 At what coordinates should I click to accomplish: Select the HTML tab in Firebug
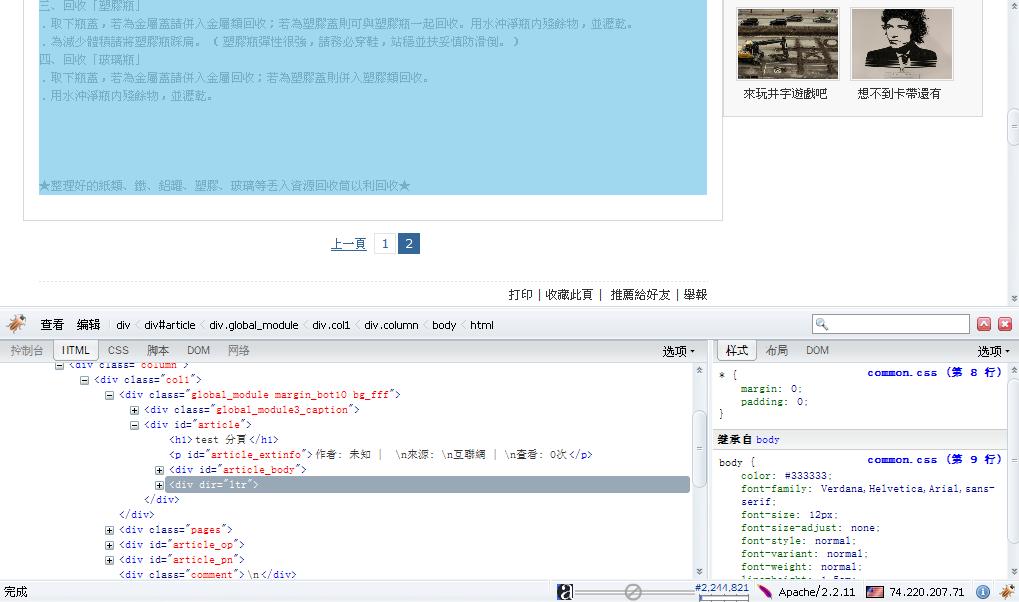pos(76,350)
